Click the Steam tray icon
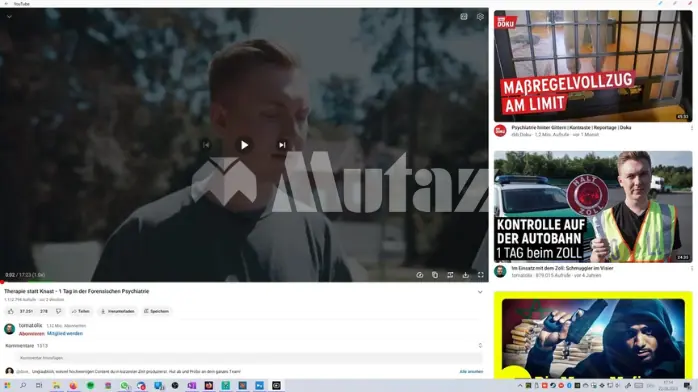Viewport: 698px width, 392px height. 553,385
